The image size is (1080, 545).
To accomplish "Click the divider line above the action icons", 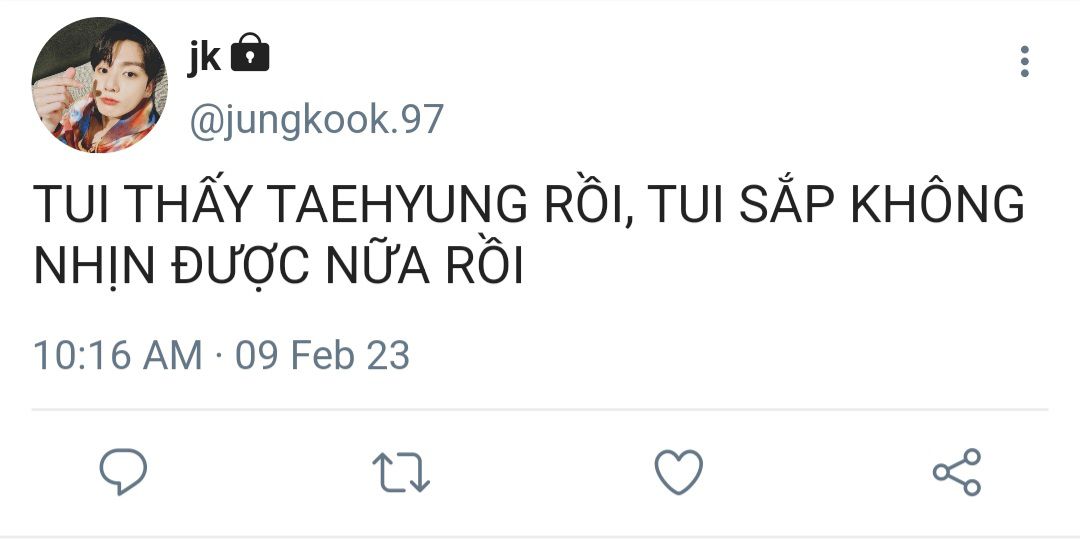I will tap(540, 409).
